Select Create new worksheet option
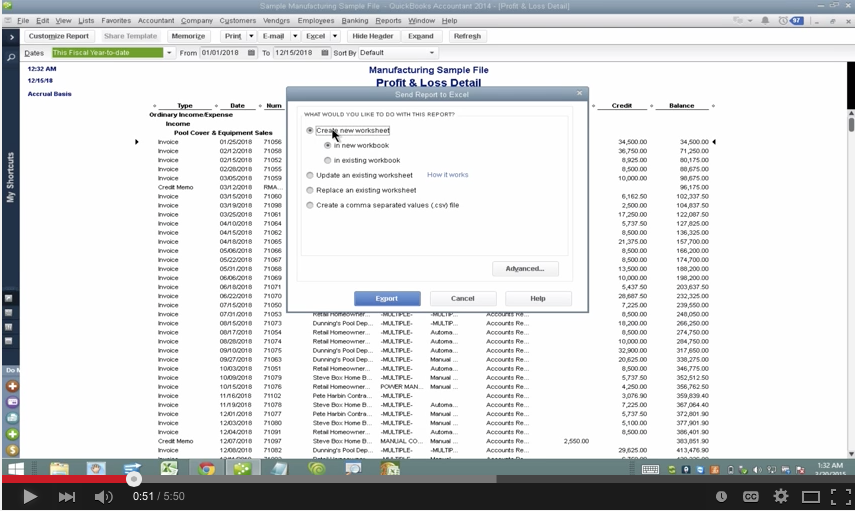 click(x=310, y=130)
